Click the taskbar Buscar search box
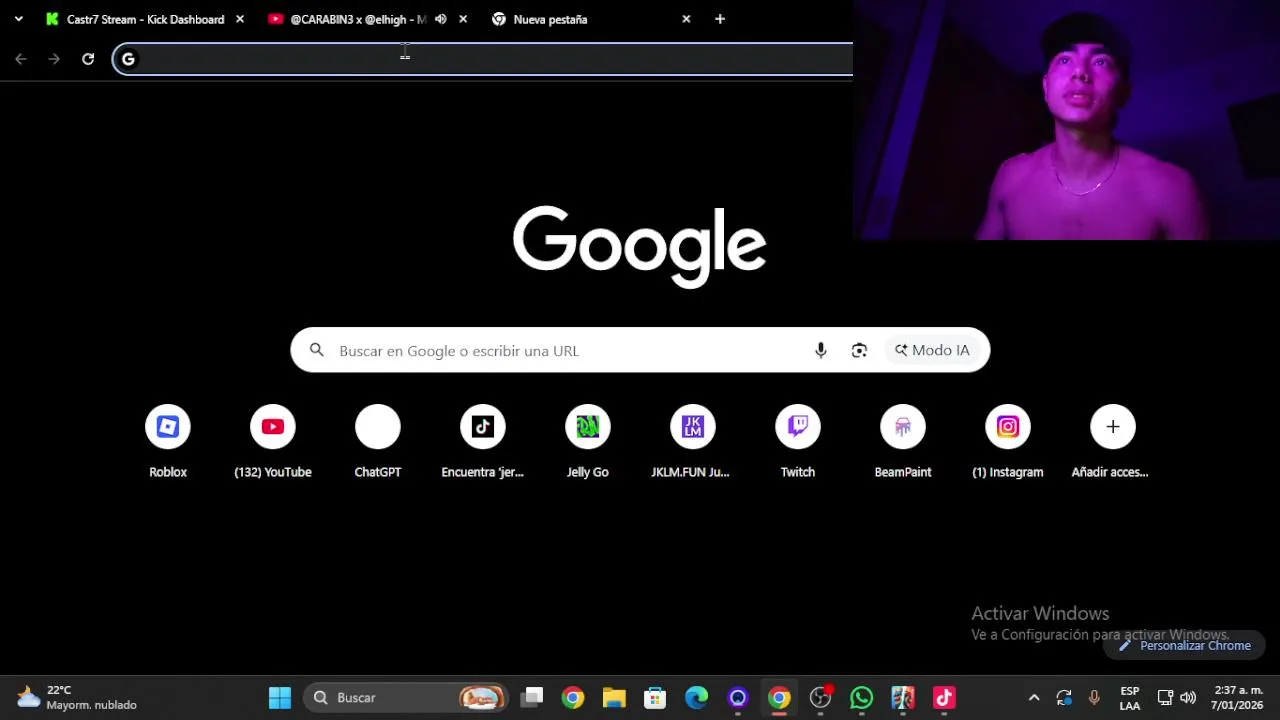Viewport: 1280px width, 720px height. [x=406, y=697]
